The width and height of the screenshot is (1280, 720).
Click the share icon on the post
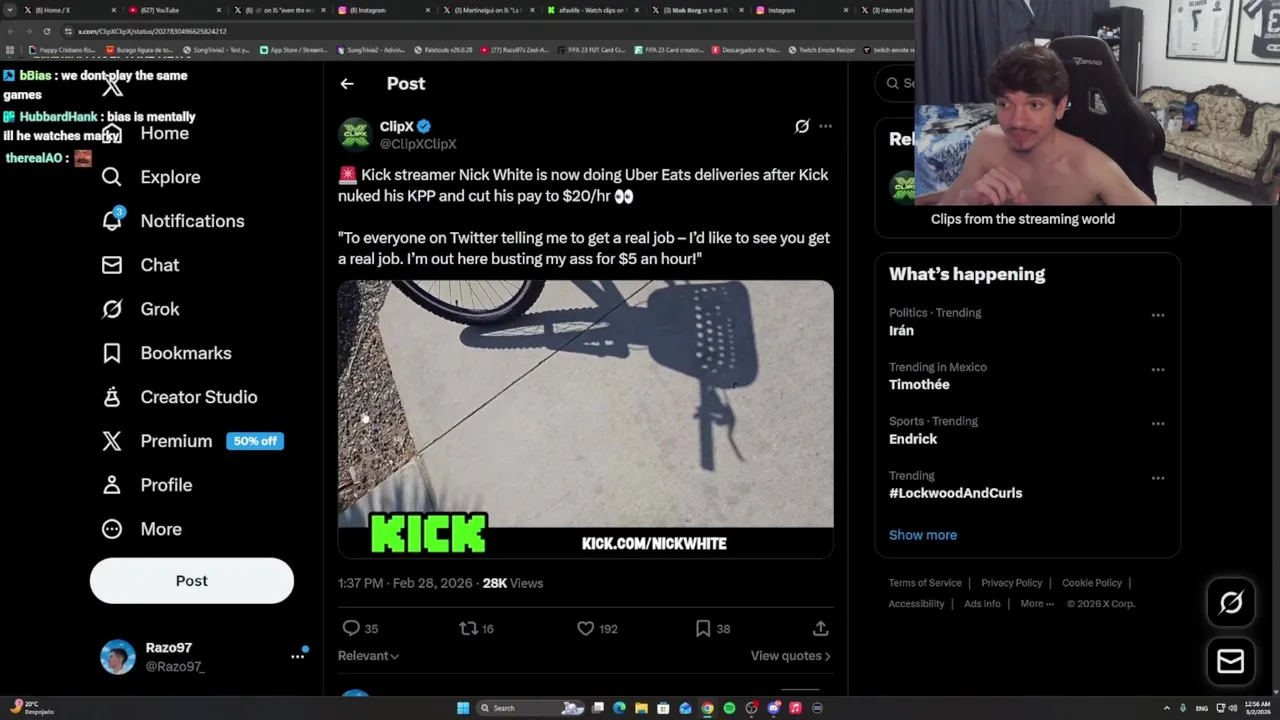coord(820,628)
